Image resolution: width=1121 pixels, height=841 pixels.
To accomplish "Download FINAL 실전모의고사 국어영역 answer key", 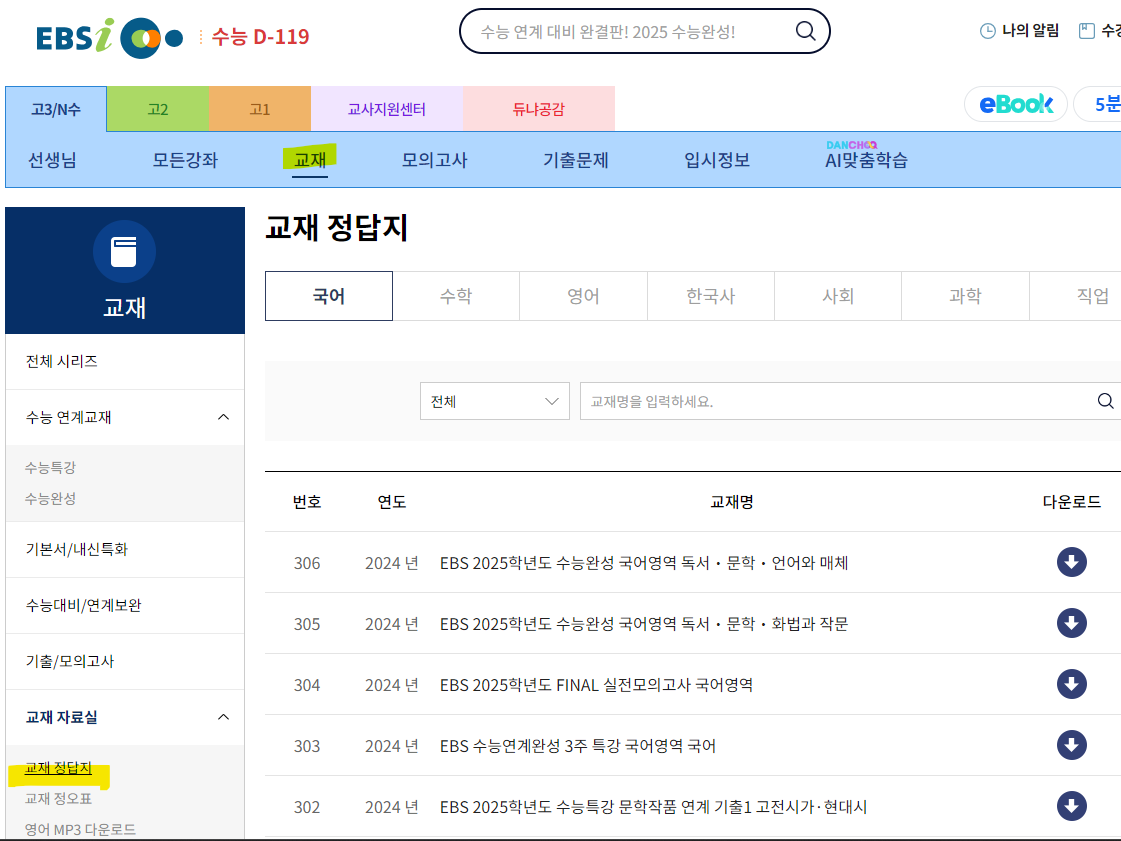I will tap(1071, 684).
